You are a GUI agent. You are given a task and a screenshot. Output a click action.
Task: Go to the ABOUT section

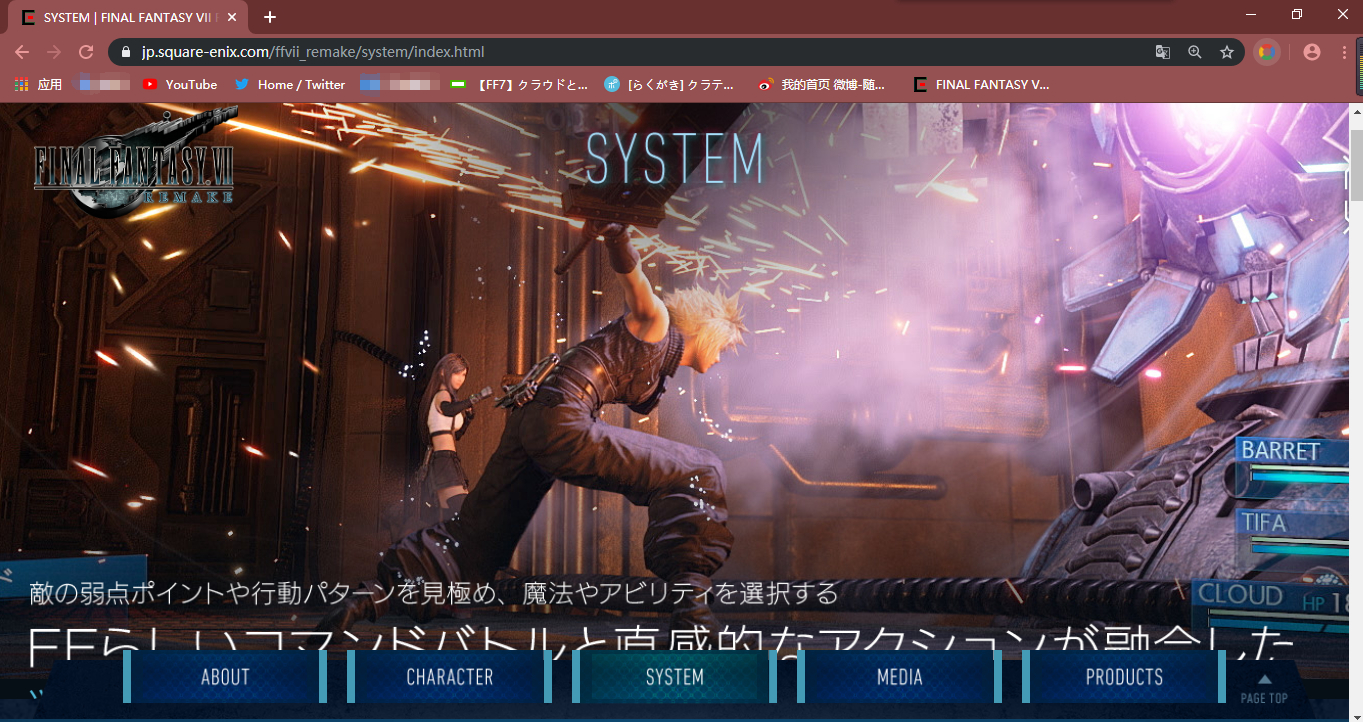click(x=225, y=677)
